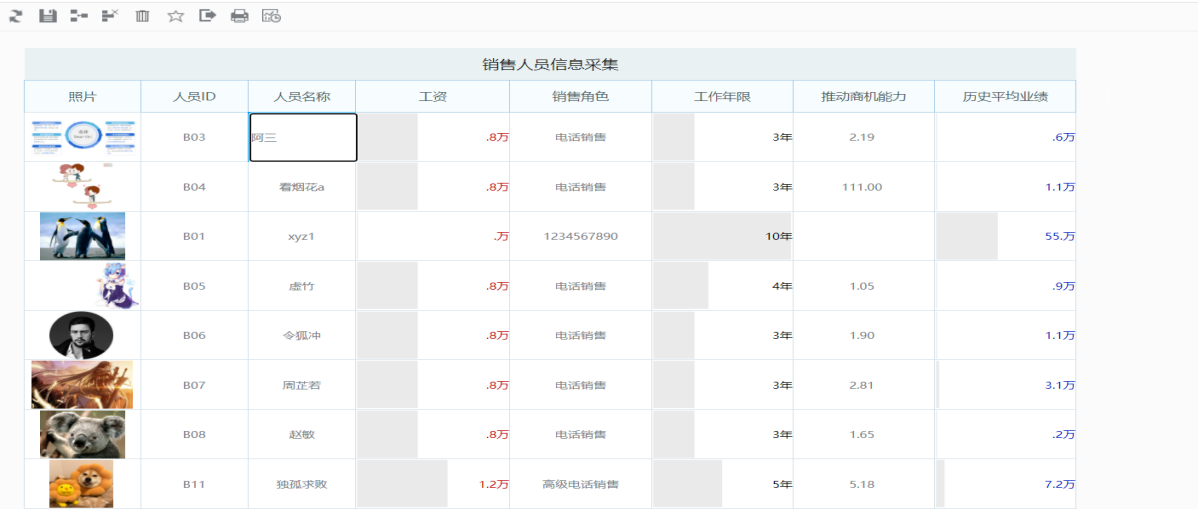
Task: Click the name input field containing 阿三
Action: pos(303,138)
